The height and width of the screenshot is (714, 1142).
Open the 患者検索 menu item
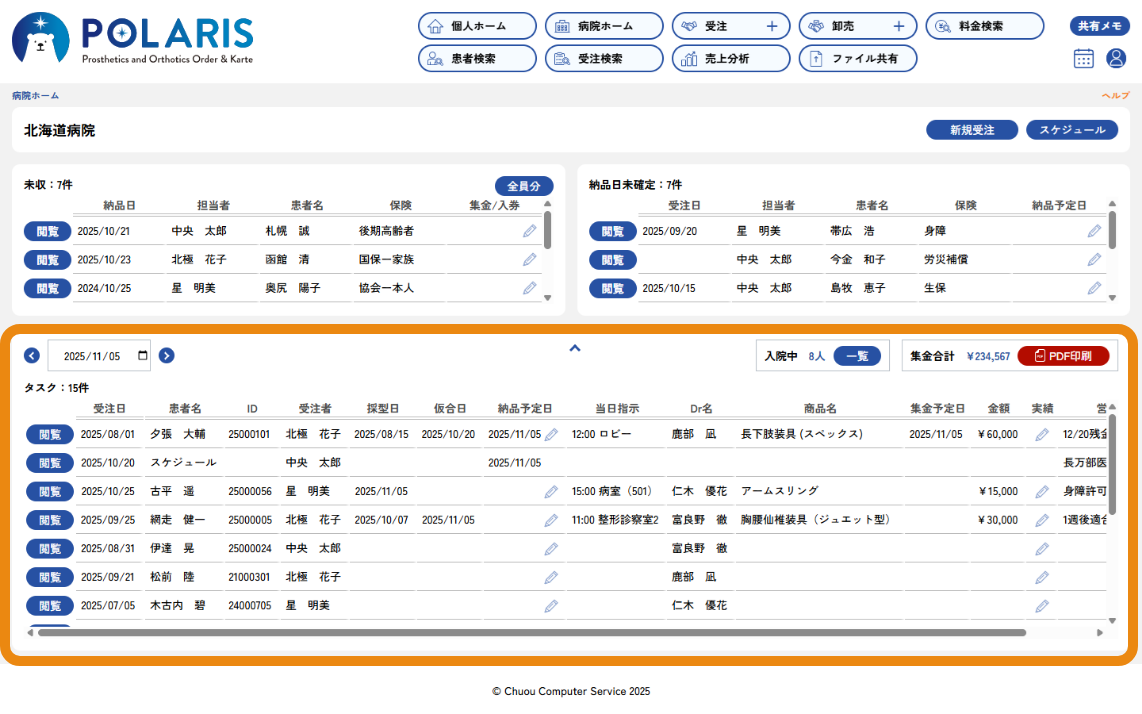point(476,59)
